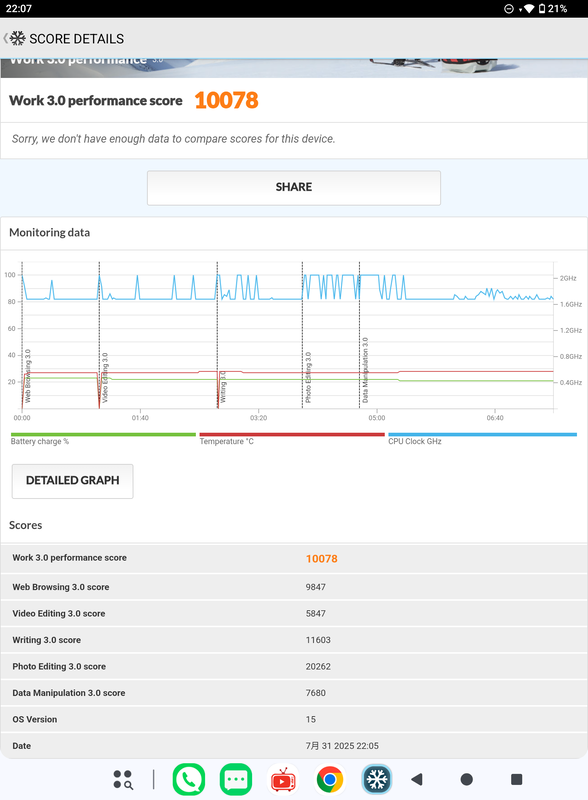
Task: Open the DETAILED GRAPH button
Action: (72, 481)
